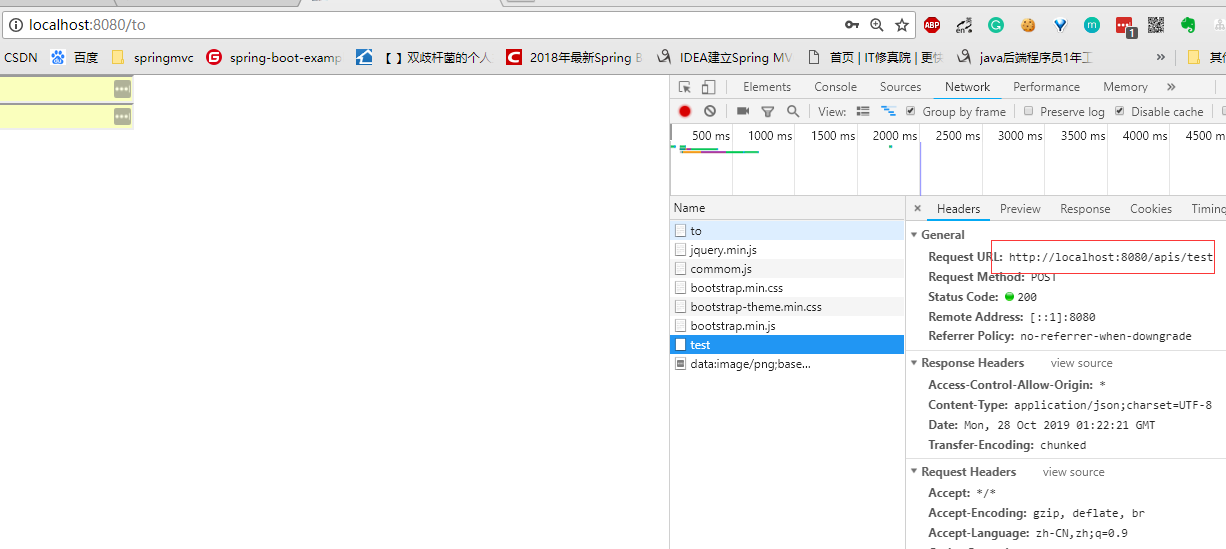The width and height of the screenshot is (1226, 549).
Task: Enable Preserve log checkbox
Action: pos(1029,111)
